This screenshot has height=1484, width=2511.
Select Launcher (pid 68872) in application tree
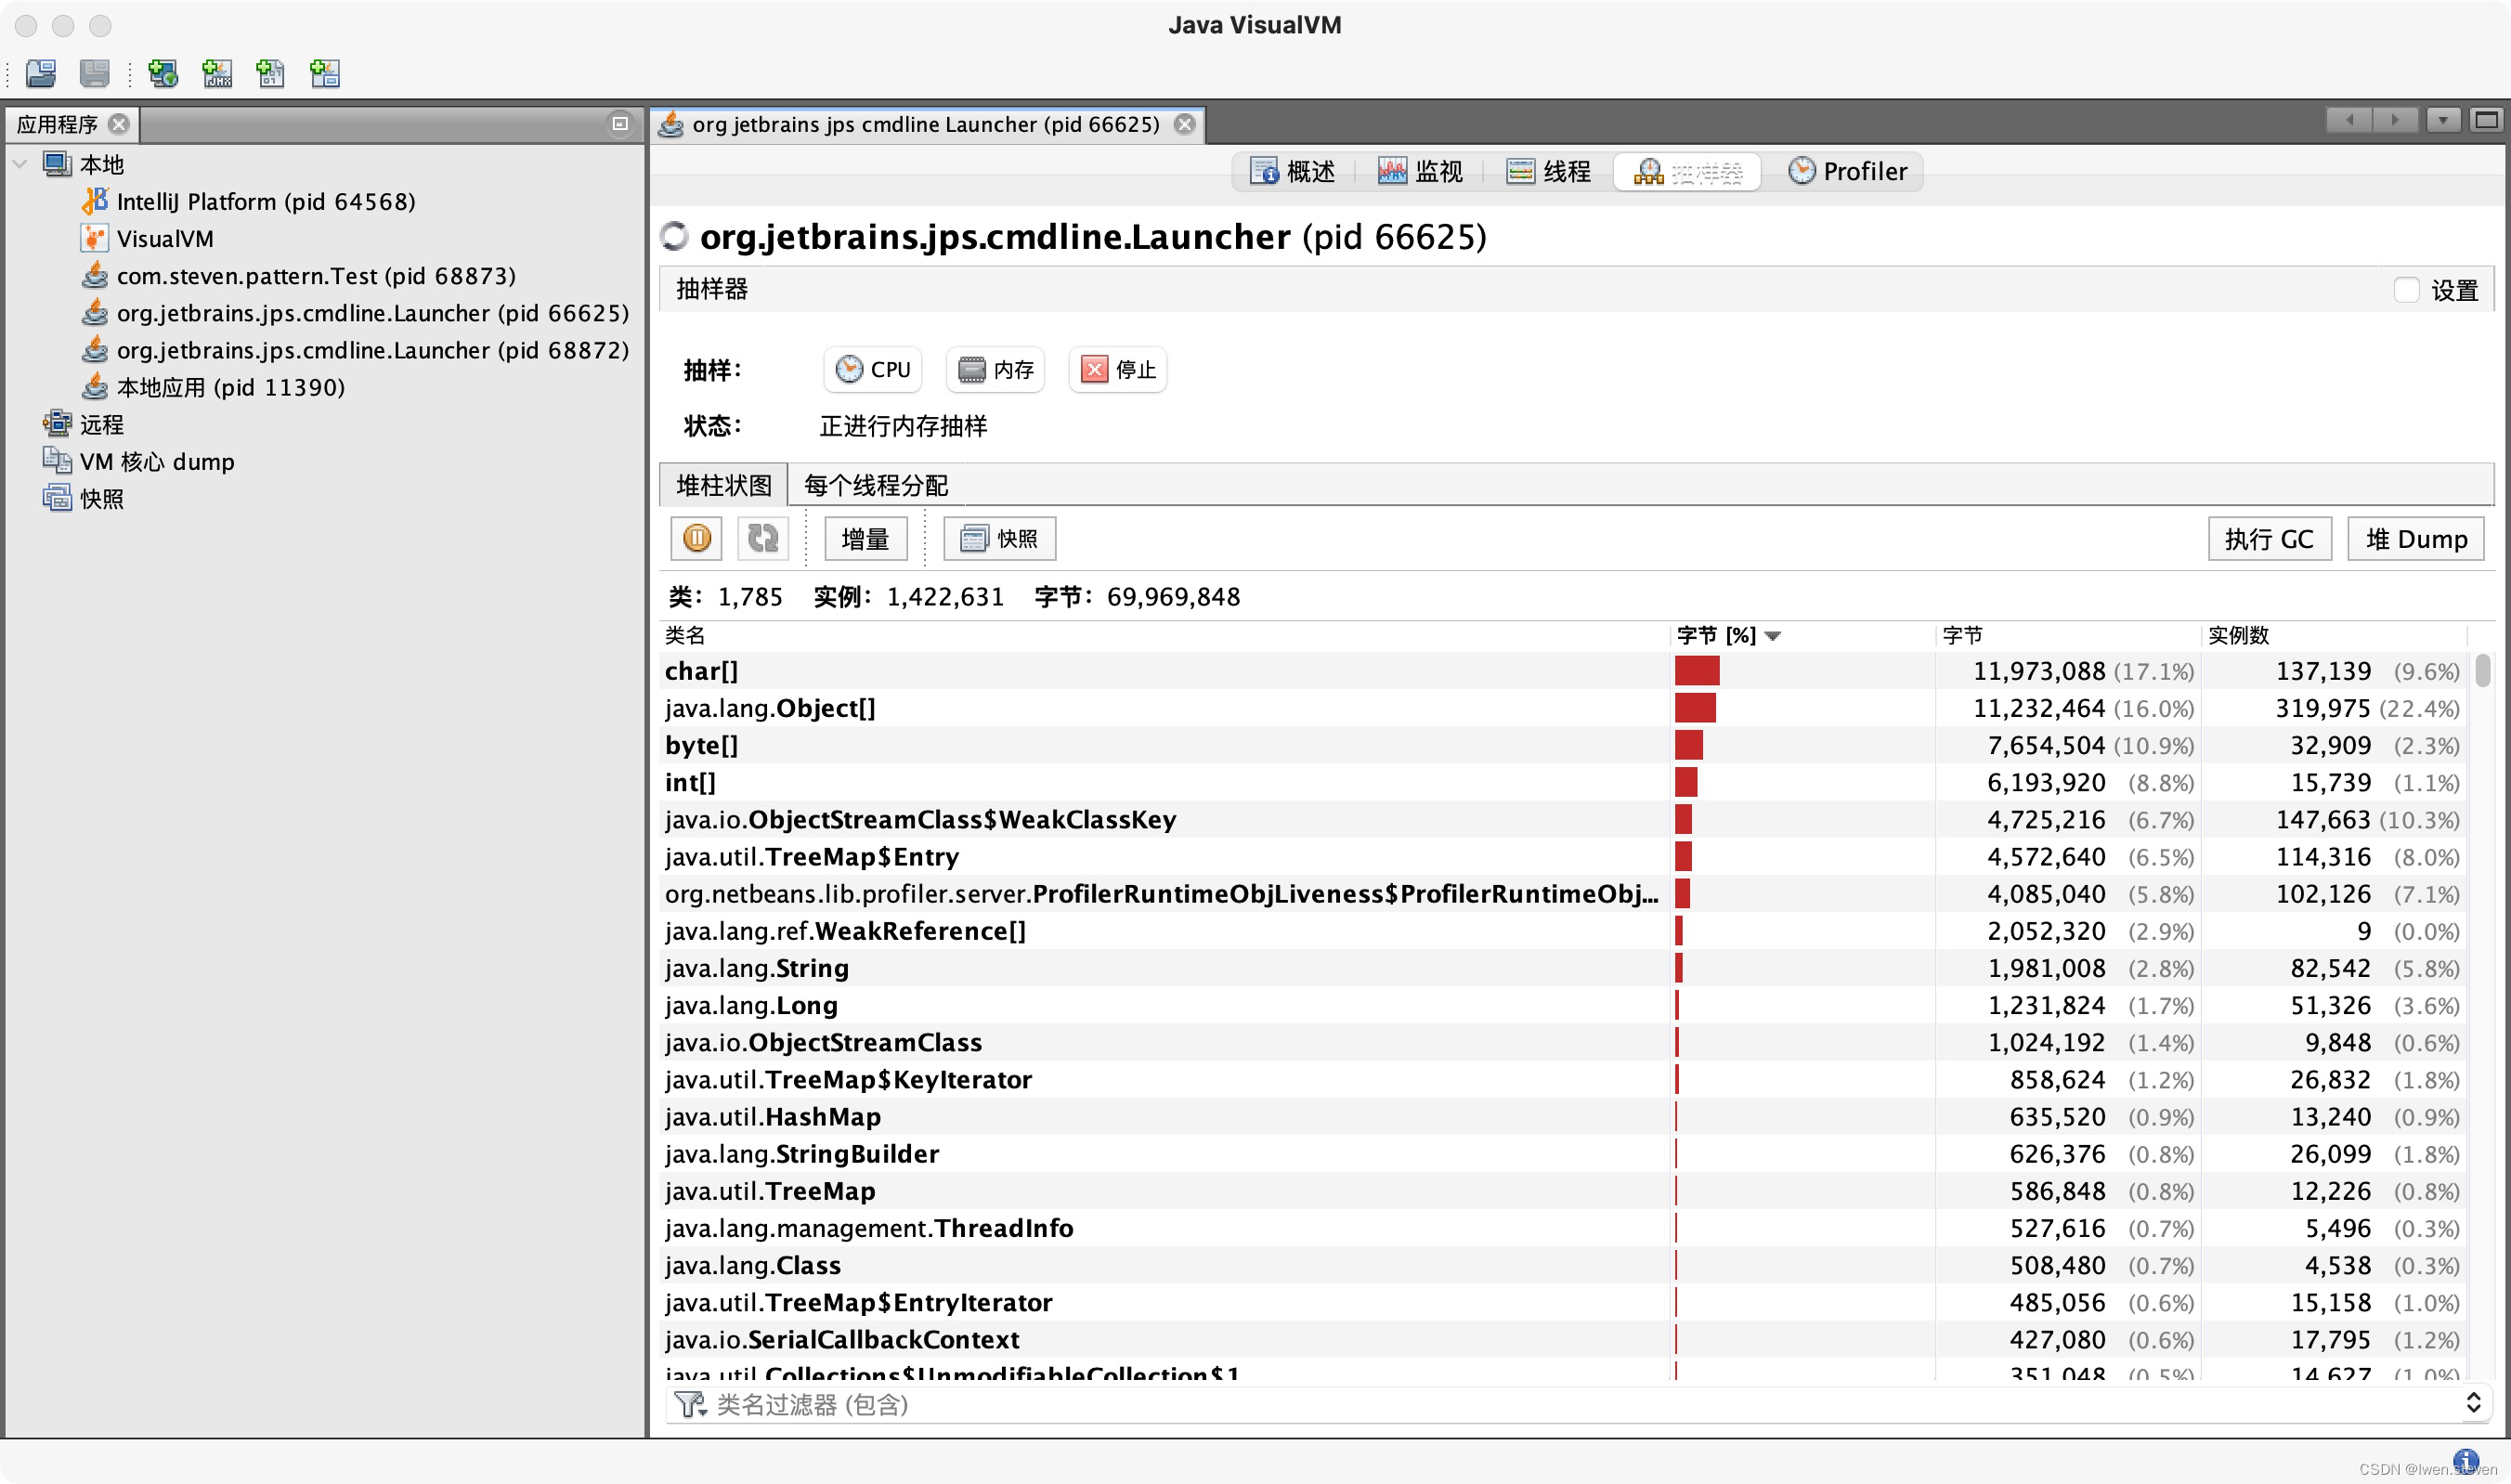click(355, 350)
